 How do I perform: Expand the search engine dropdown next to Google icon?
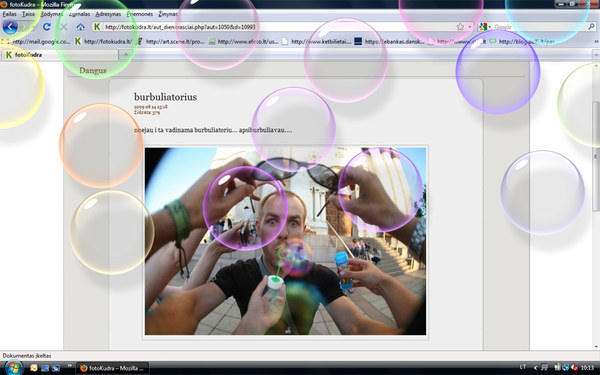click(x=489, y=27)
